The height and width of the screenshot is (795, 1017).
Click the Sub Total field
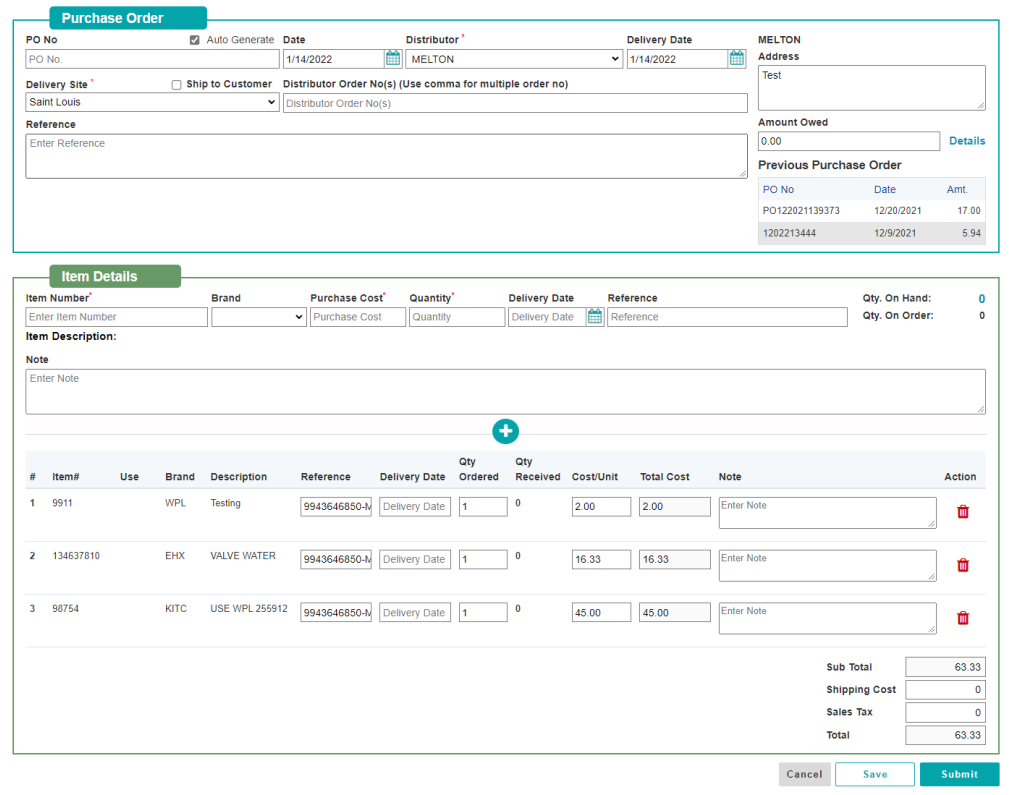[946, 667]
